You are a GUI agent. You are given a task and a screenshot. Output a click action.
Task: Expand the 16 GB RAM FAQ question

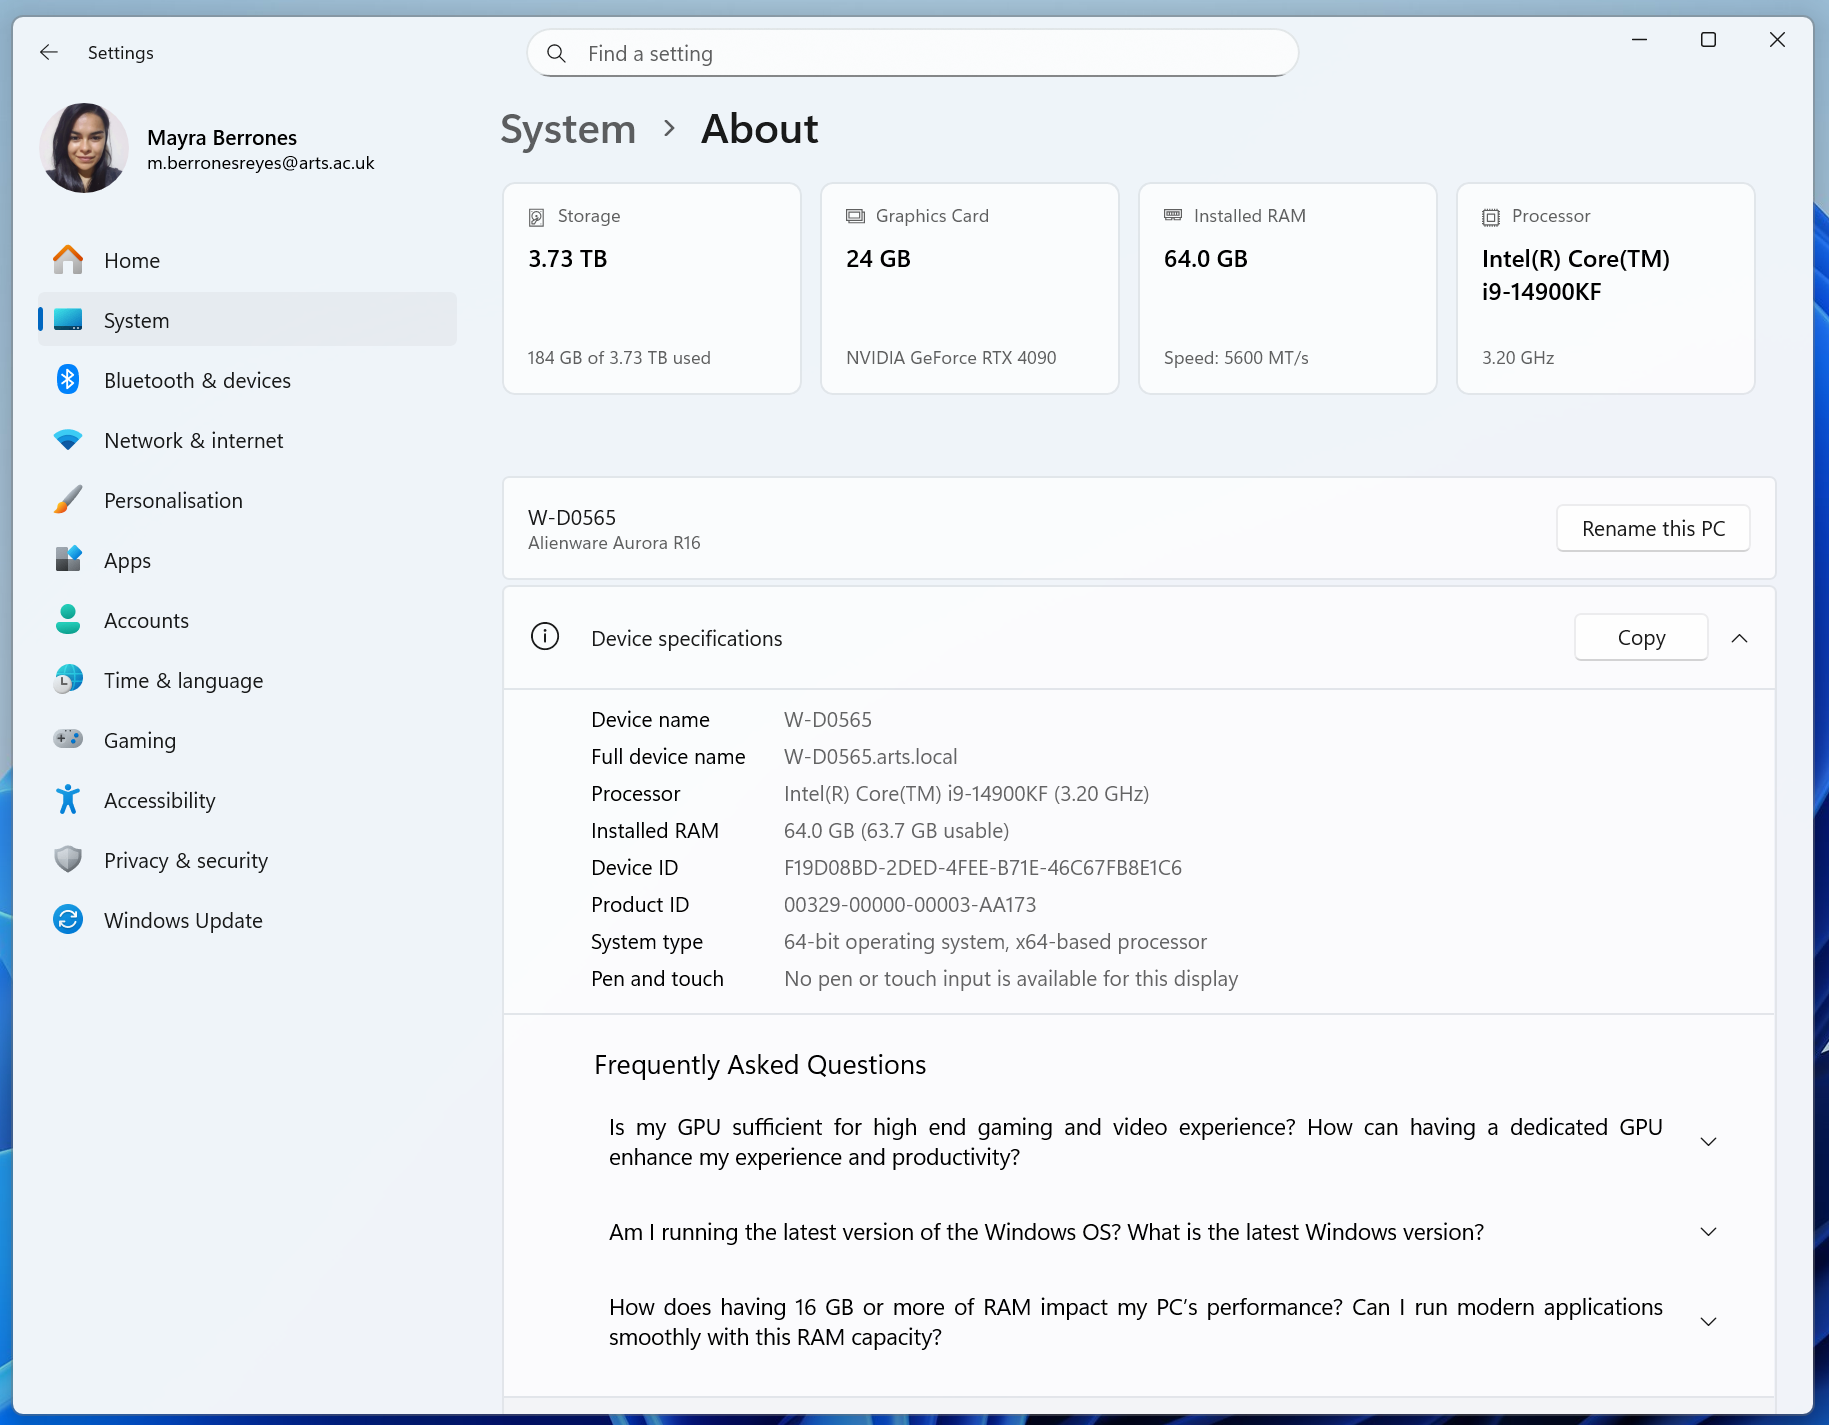coord(1708,1322)
